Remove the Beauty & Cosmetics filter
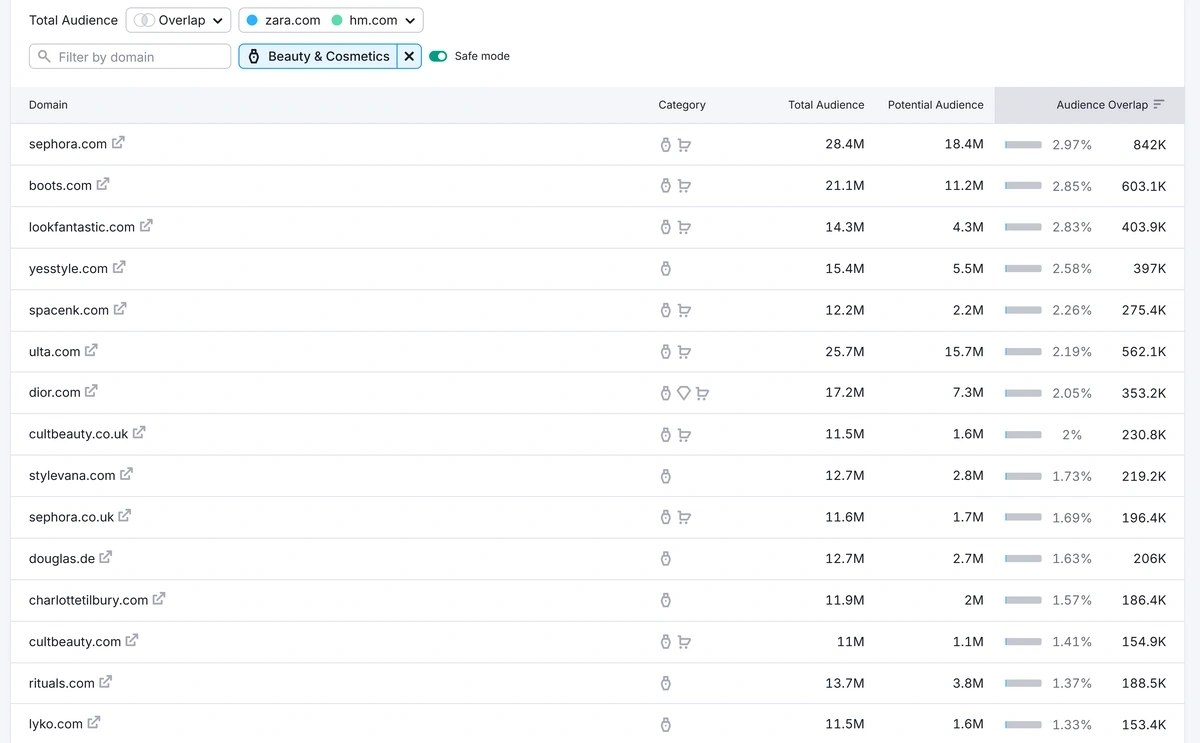 click(409, 56)
